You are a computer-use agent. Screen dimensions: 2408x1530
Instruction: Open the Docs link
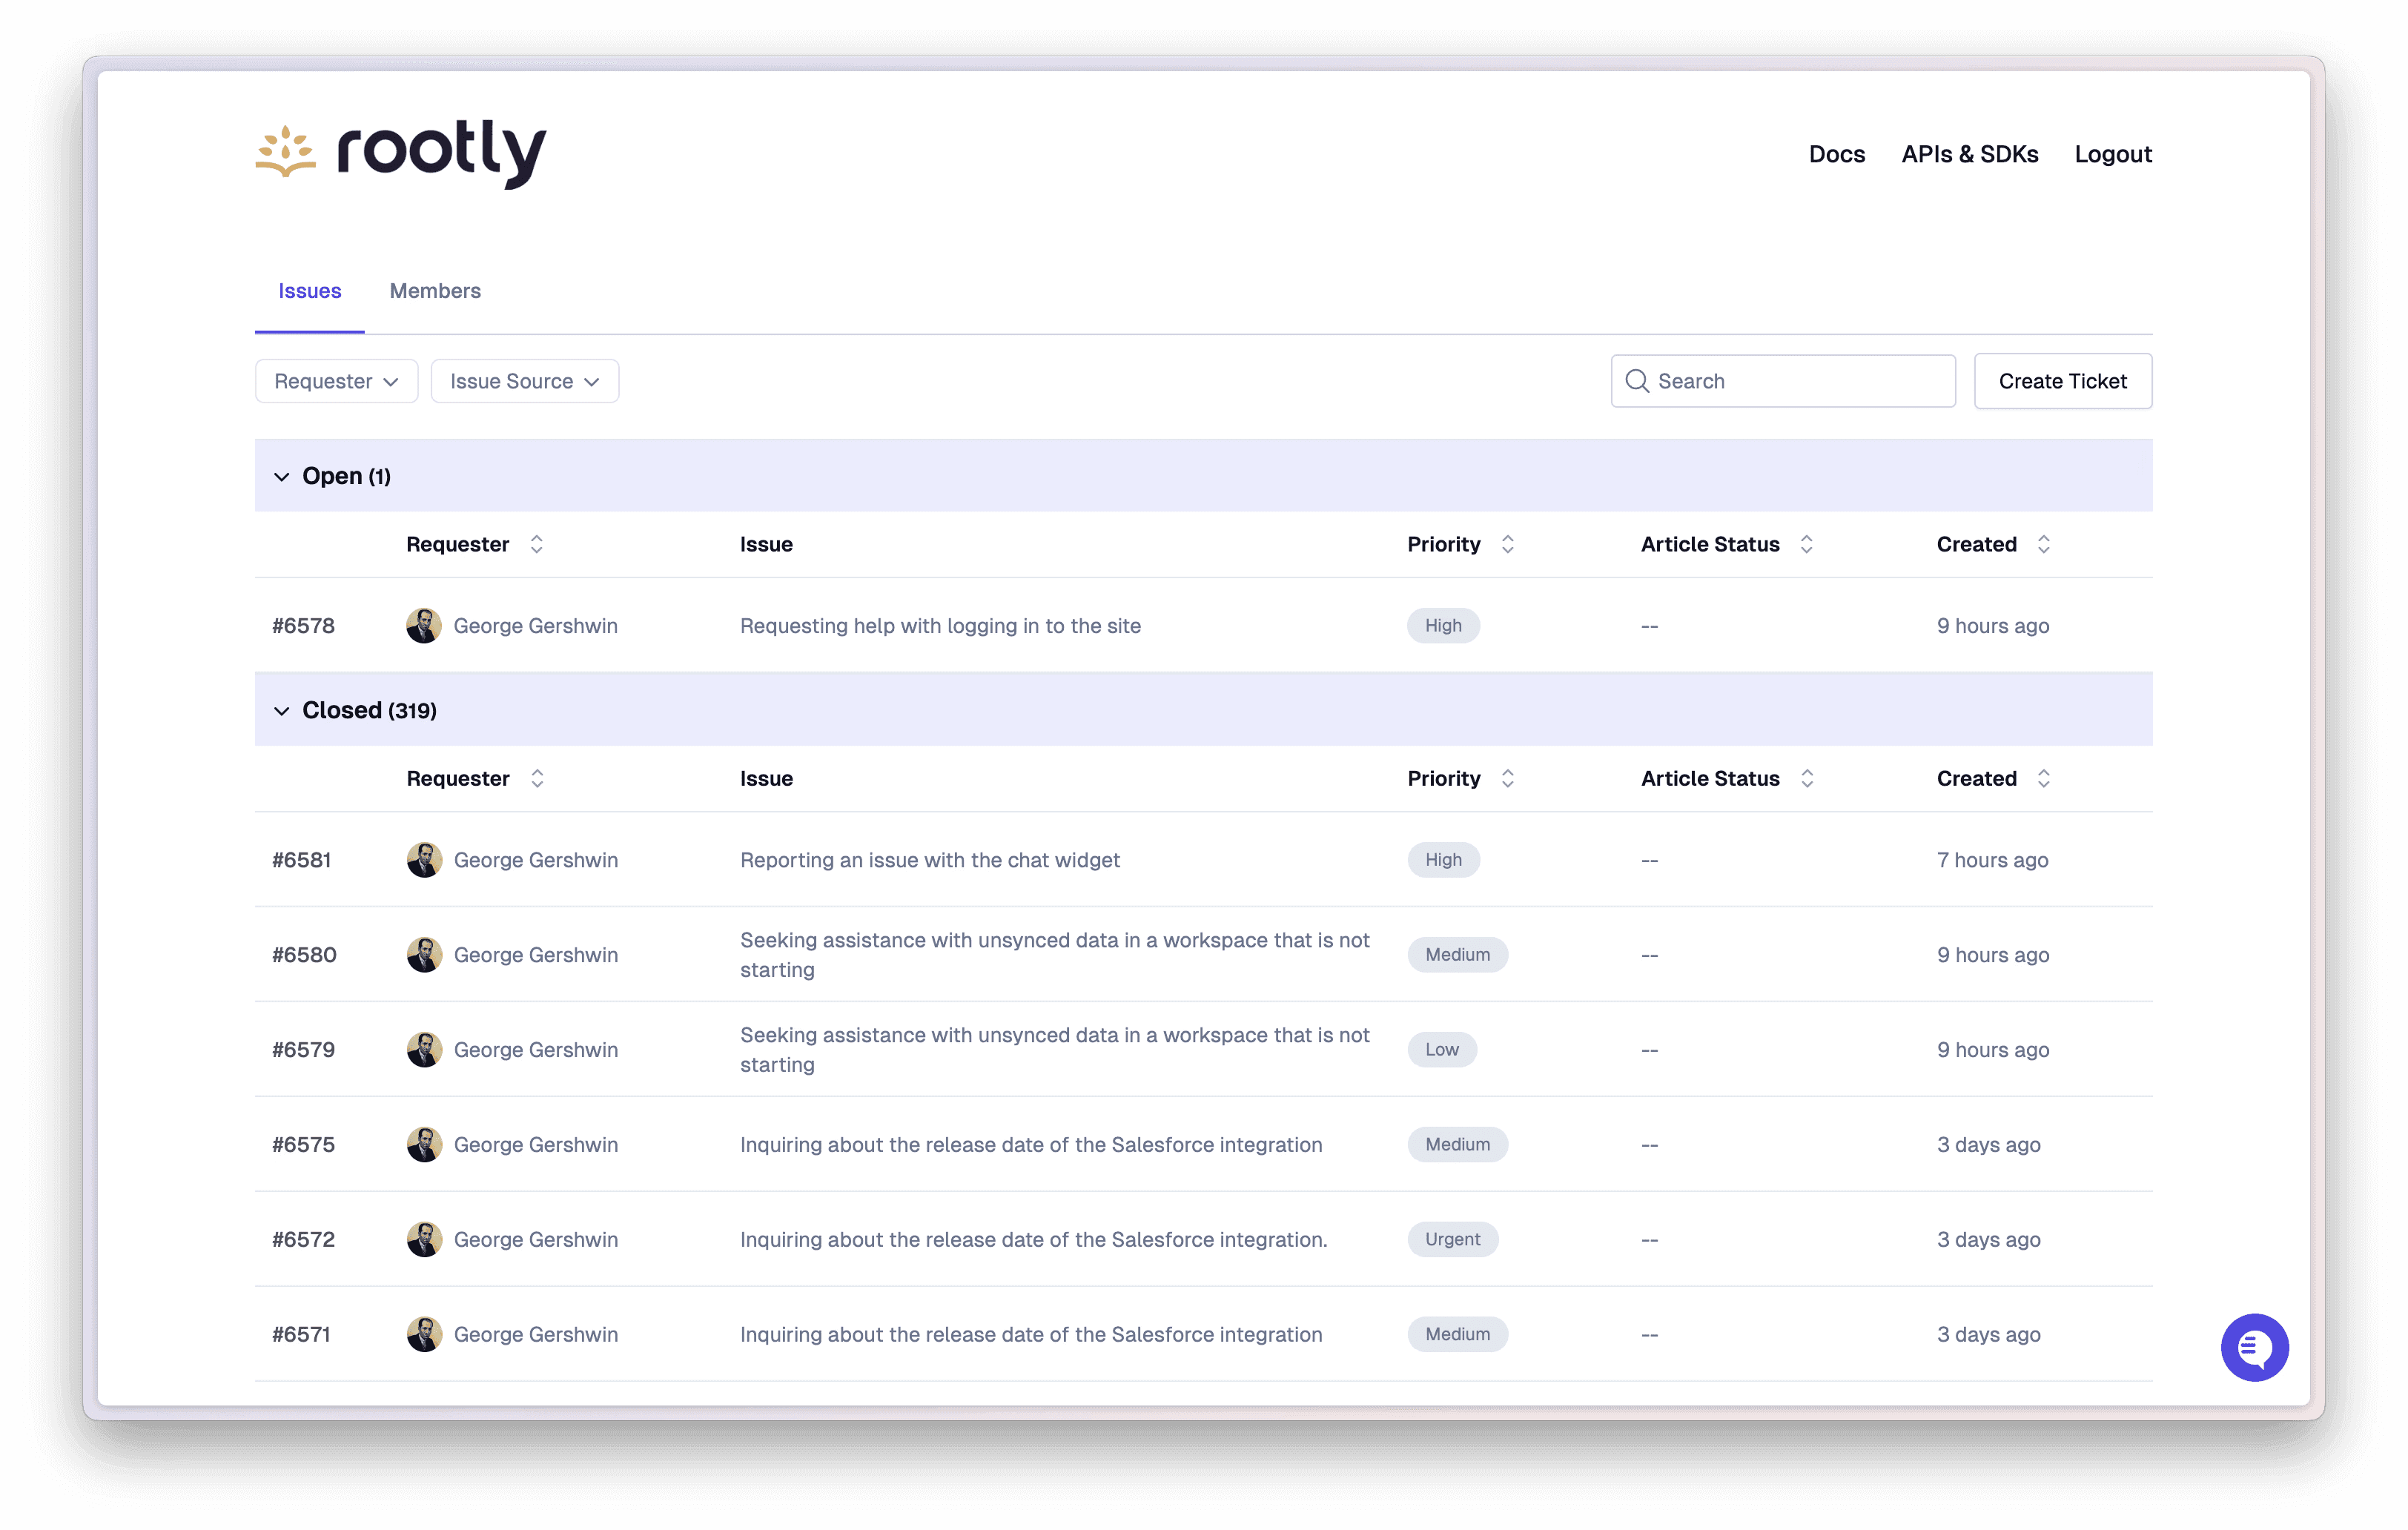1836,154
